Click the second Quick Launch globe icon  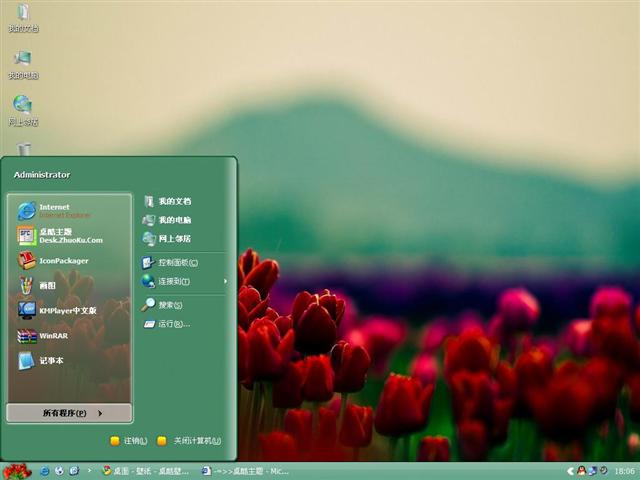coord(59,471)
